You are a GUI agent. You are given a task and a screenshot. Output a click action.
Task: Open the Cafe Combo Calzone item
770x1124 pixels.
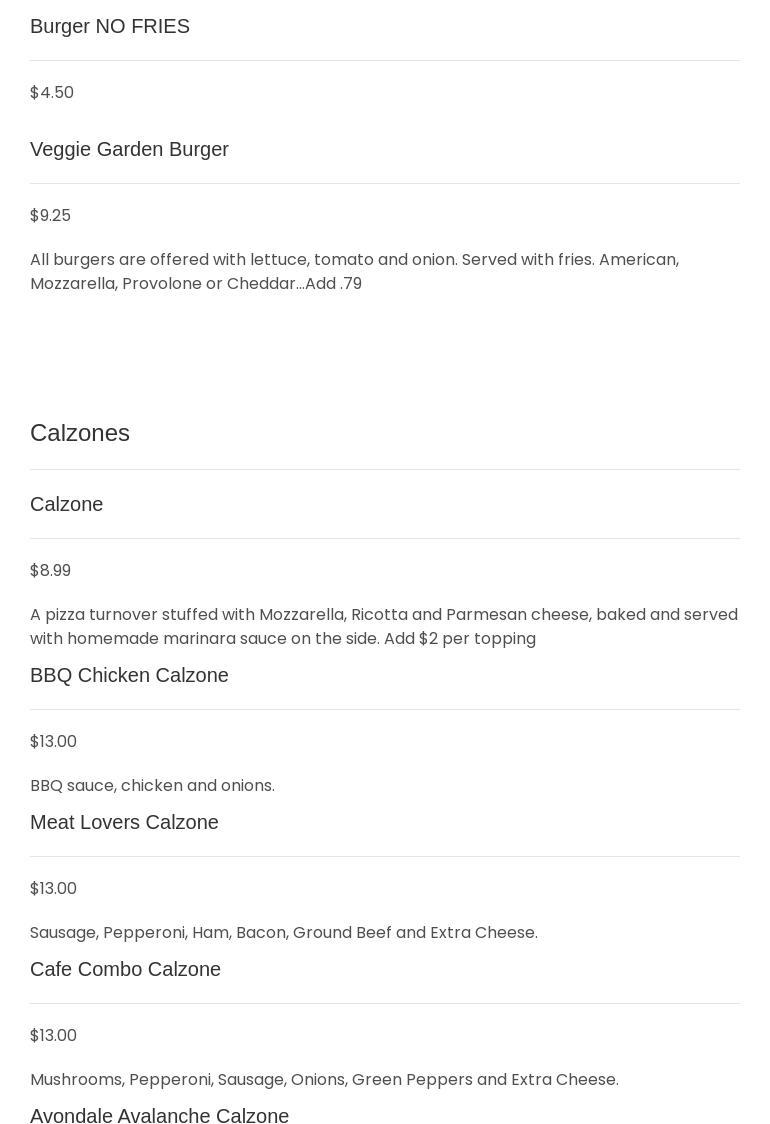point(125,969)
